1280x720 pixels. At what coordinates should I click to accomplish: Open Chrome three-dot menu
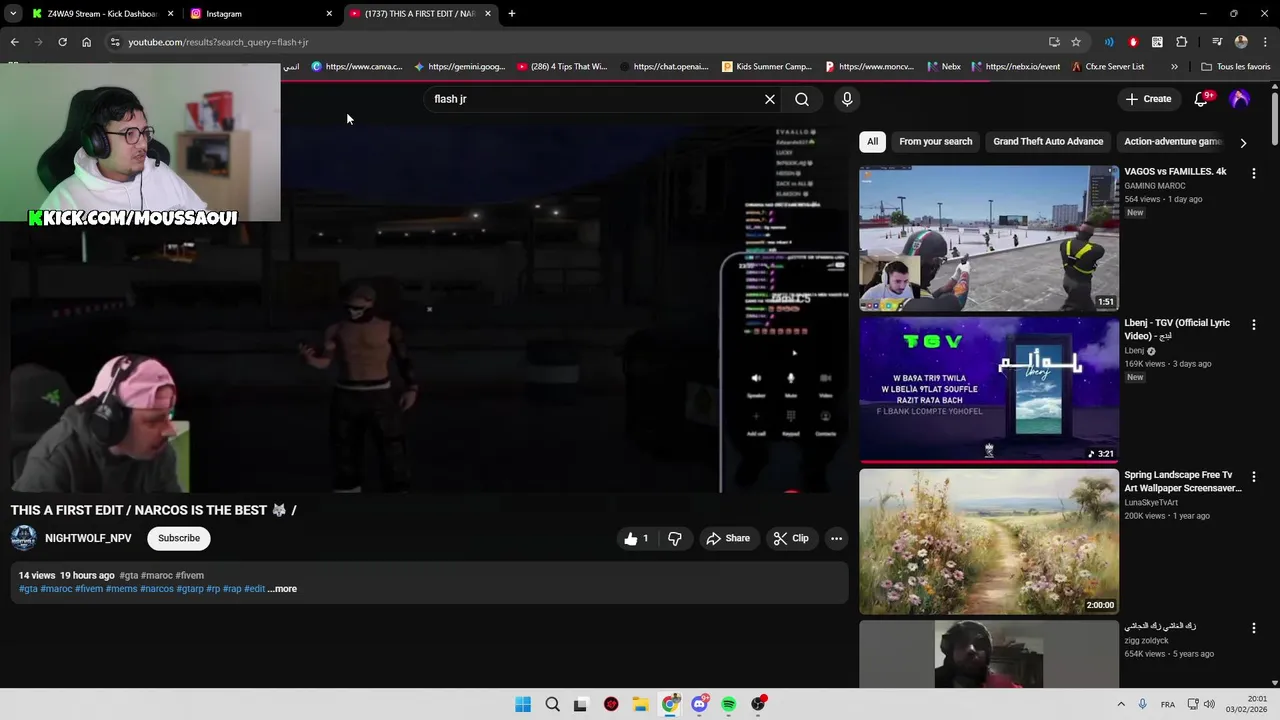point(1265,42)
